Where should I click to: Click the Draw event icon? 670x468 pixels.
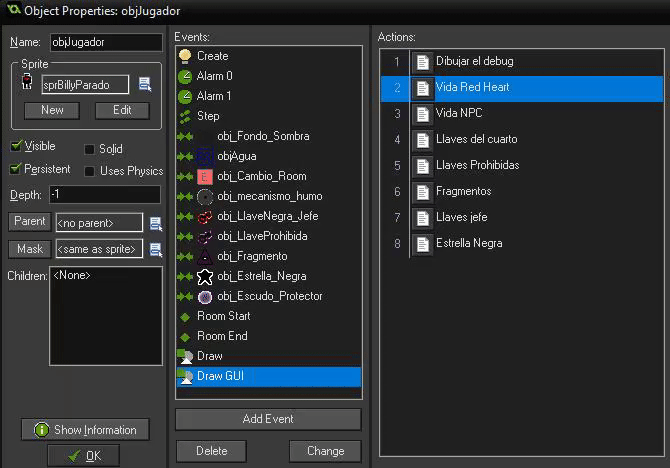click(x=185, y=356)
